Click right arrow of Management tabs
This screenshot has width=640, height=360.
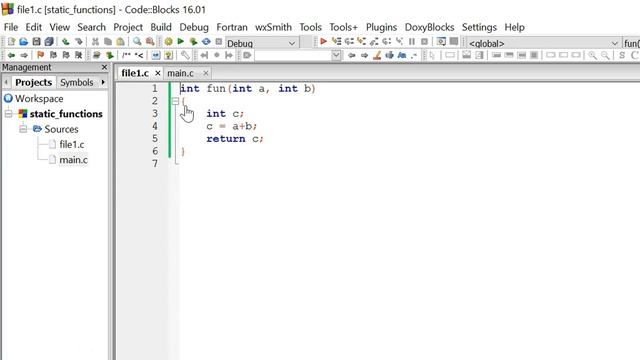[x=103, y=82]
